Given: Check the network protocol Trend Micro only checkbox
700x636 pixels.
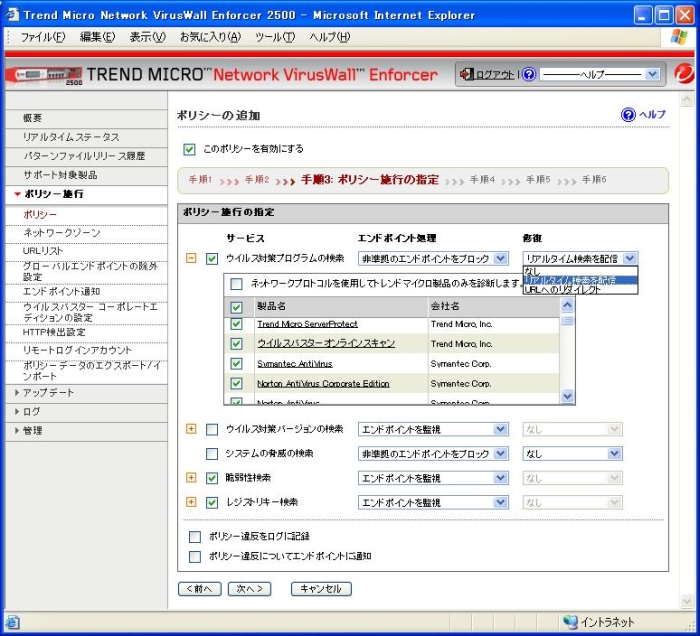Looking at the screenshot, I should (x=236, y=283).
